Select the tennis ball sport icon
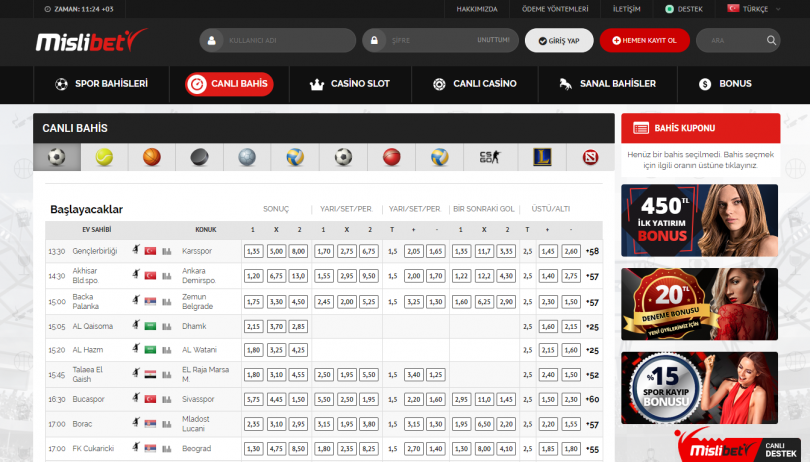 click(104, 157)
